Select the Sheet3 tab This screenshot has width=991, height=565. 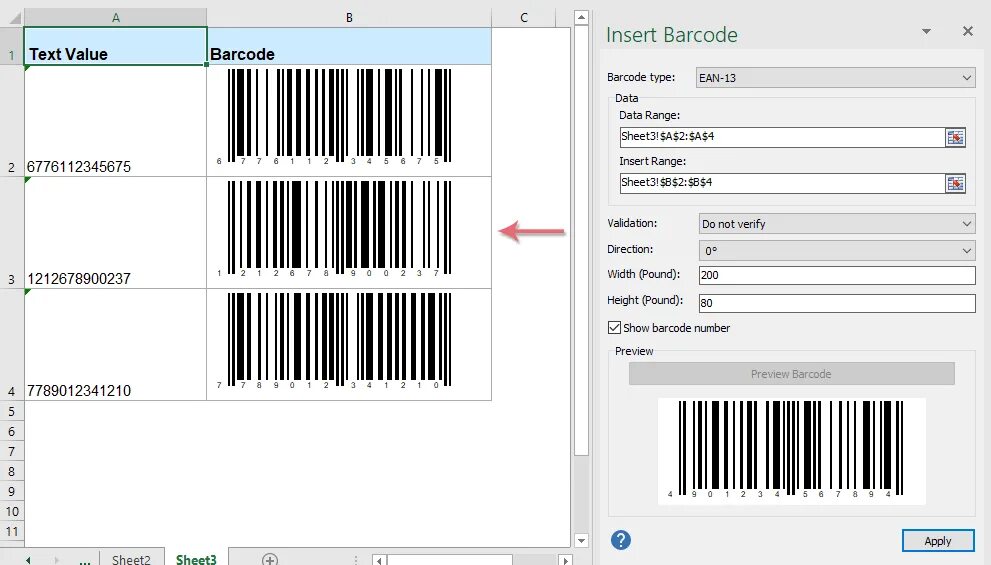pos(196,559)
